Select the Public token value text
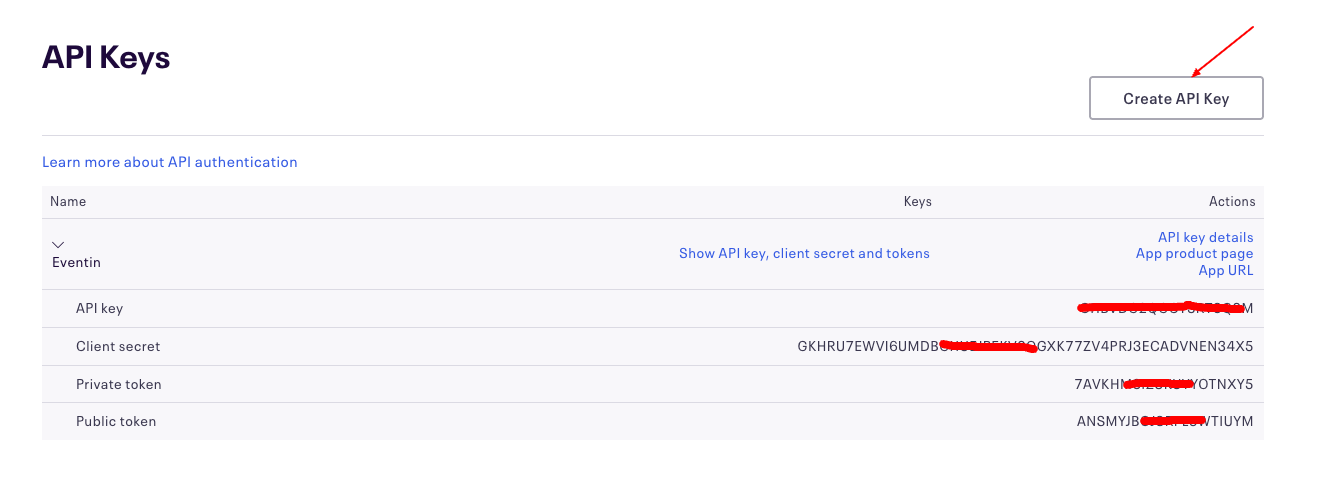The height and width of the screenshot is (485, 1334). 1164,421
